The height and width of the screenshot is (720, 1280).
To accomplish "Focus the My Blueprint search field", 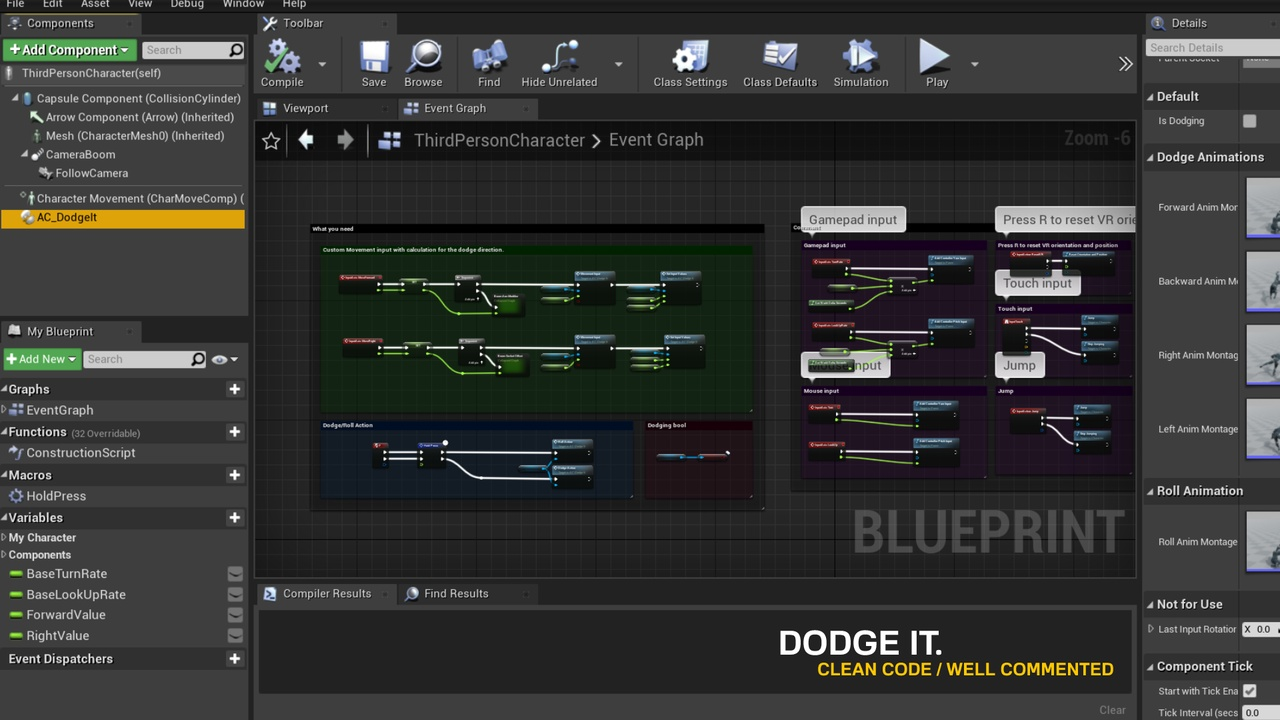I will 144,359.
